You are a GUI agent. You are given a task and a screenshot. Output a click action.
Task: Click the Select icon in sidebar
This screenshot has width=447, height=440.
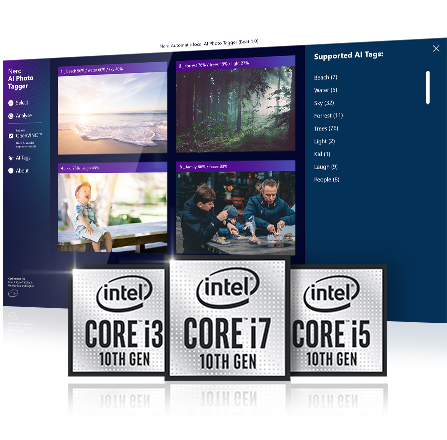coord(11,103)
